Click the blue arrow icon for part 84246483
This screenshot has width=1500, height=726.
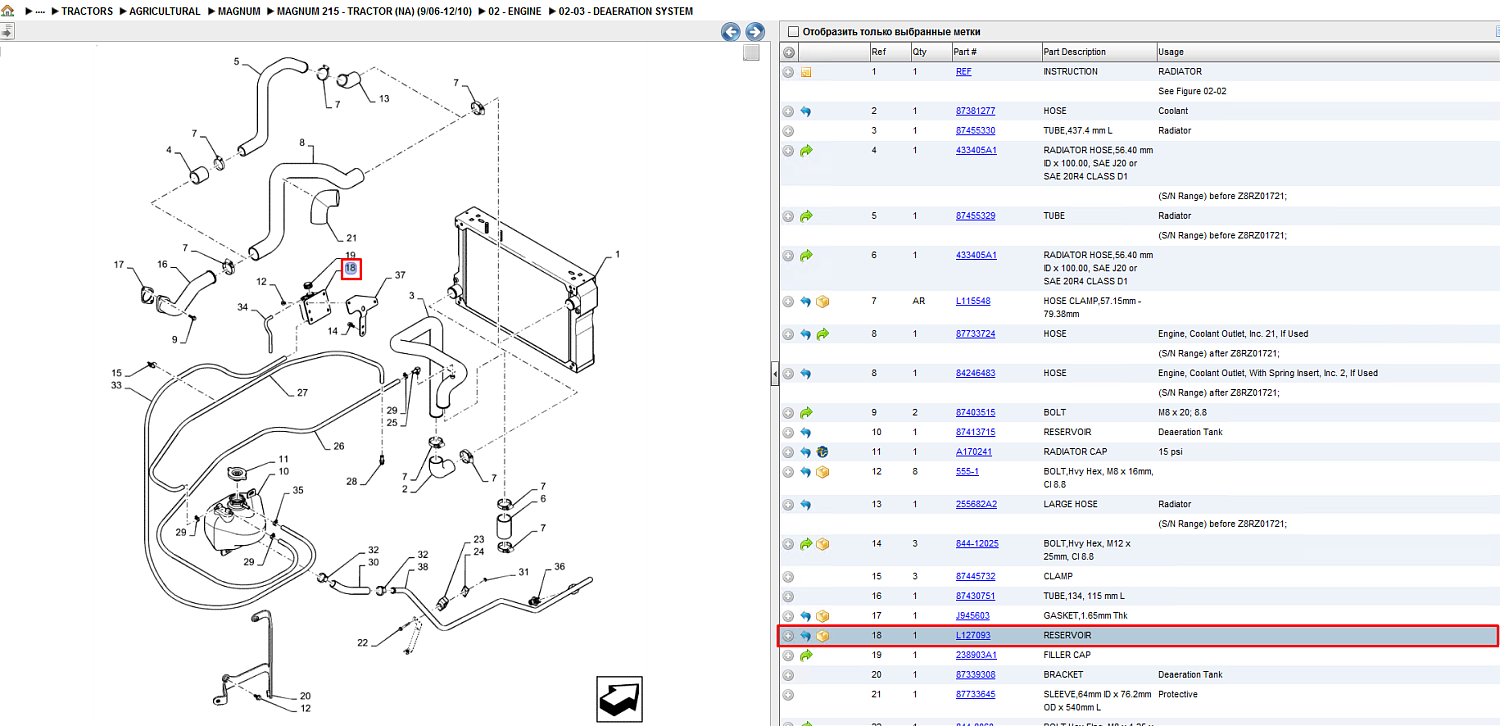[x=806, y=373]
